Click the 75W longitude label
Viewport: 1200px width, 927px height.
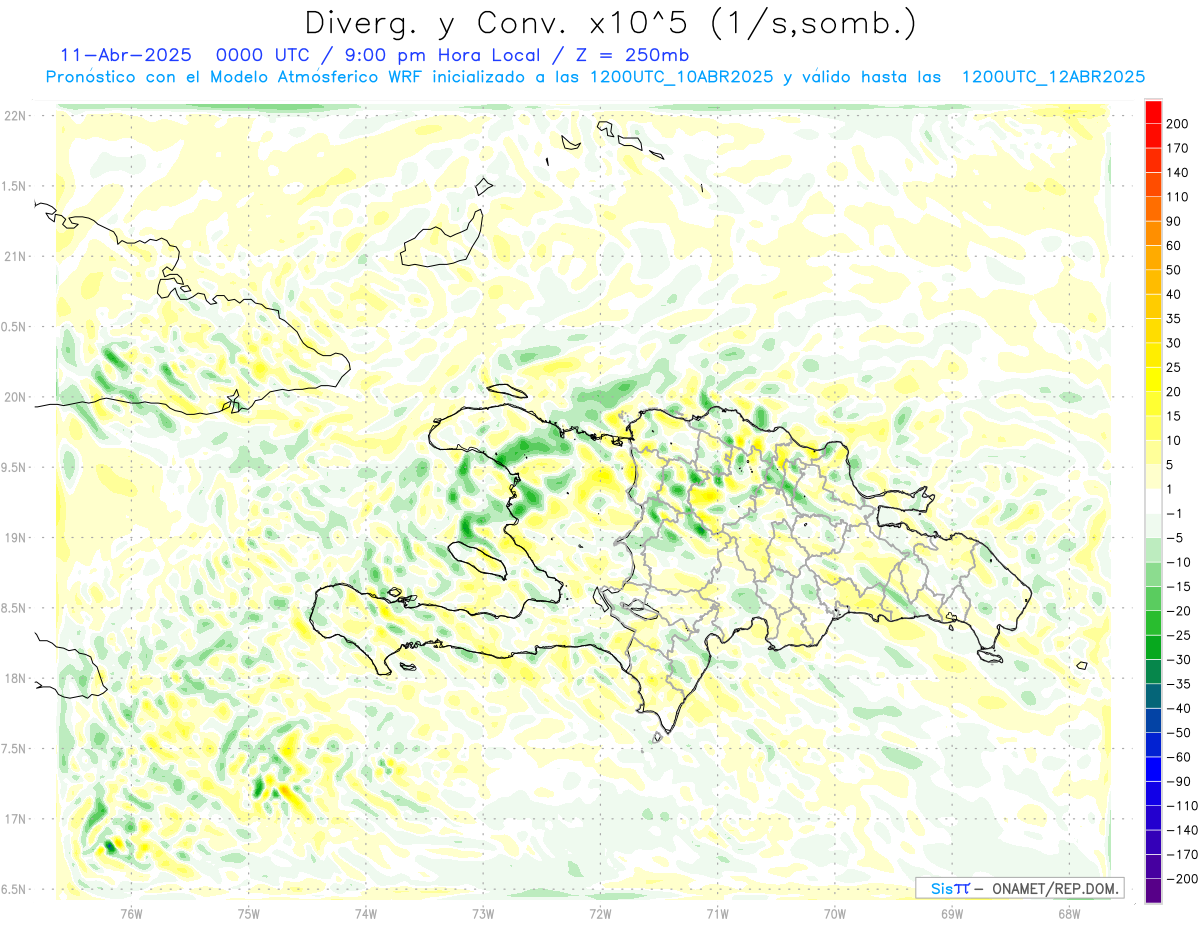[249, 913]
